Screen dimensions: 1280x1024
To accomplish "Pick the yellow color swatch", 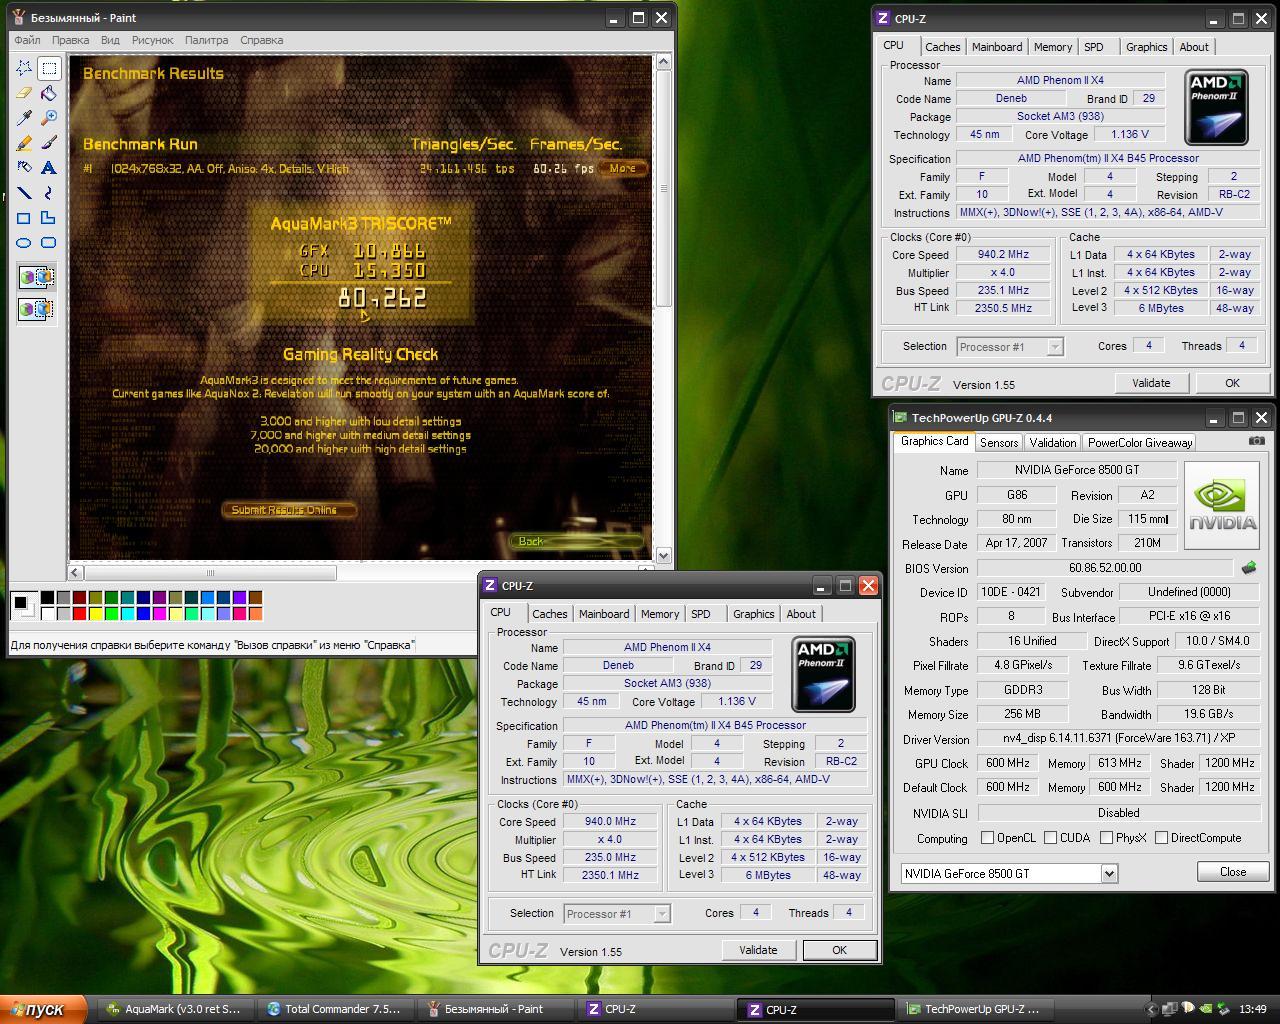I will pyautogui.click(x=95, y=613).
